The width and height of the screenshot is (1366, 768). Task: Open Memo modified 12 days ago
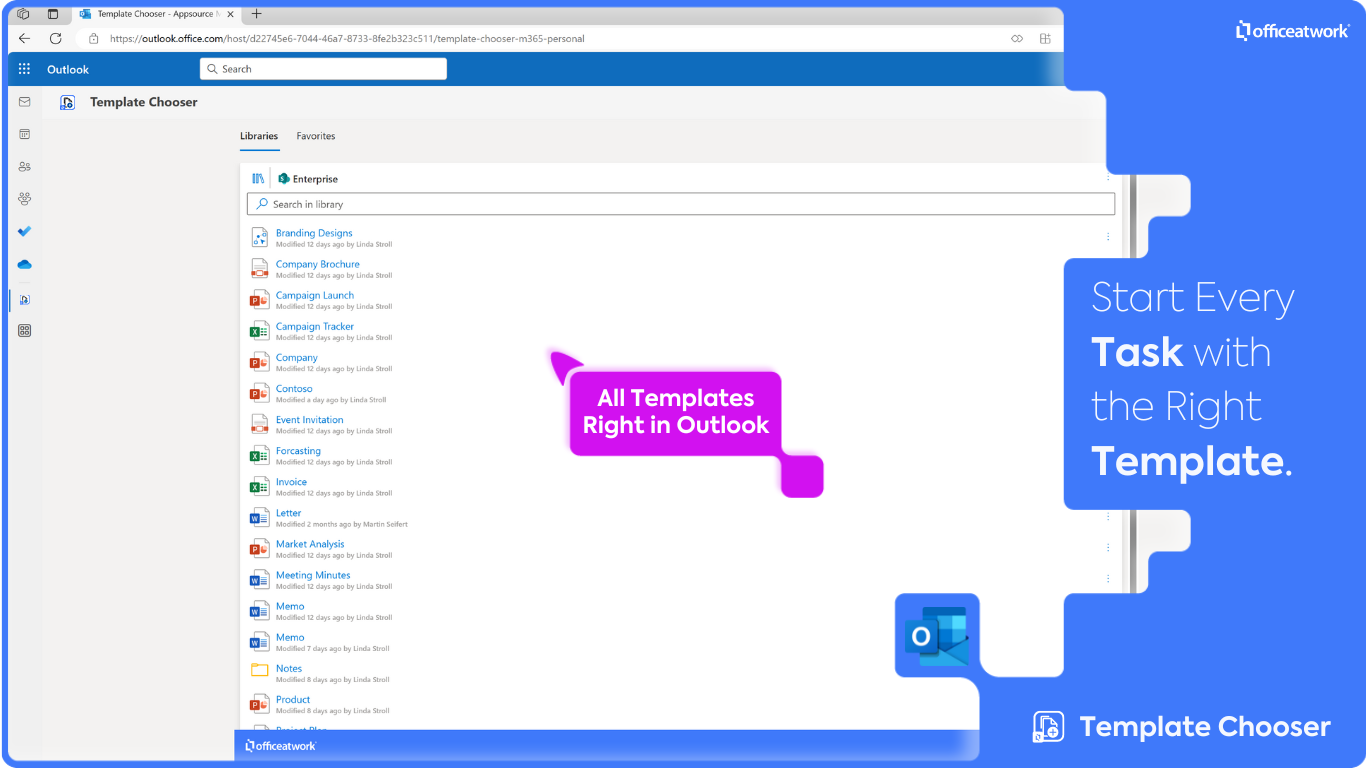(x=290, y=606)
